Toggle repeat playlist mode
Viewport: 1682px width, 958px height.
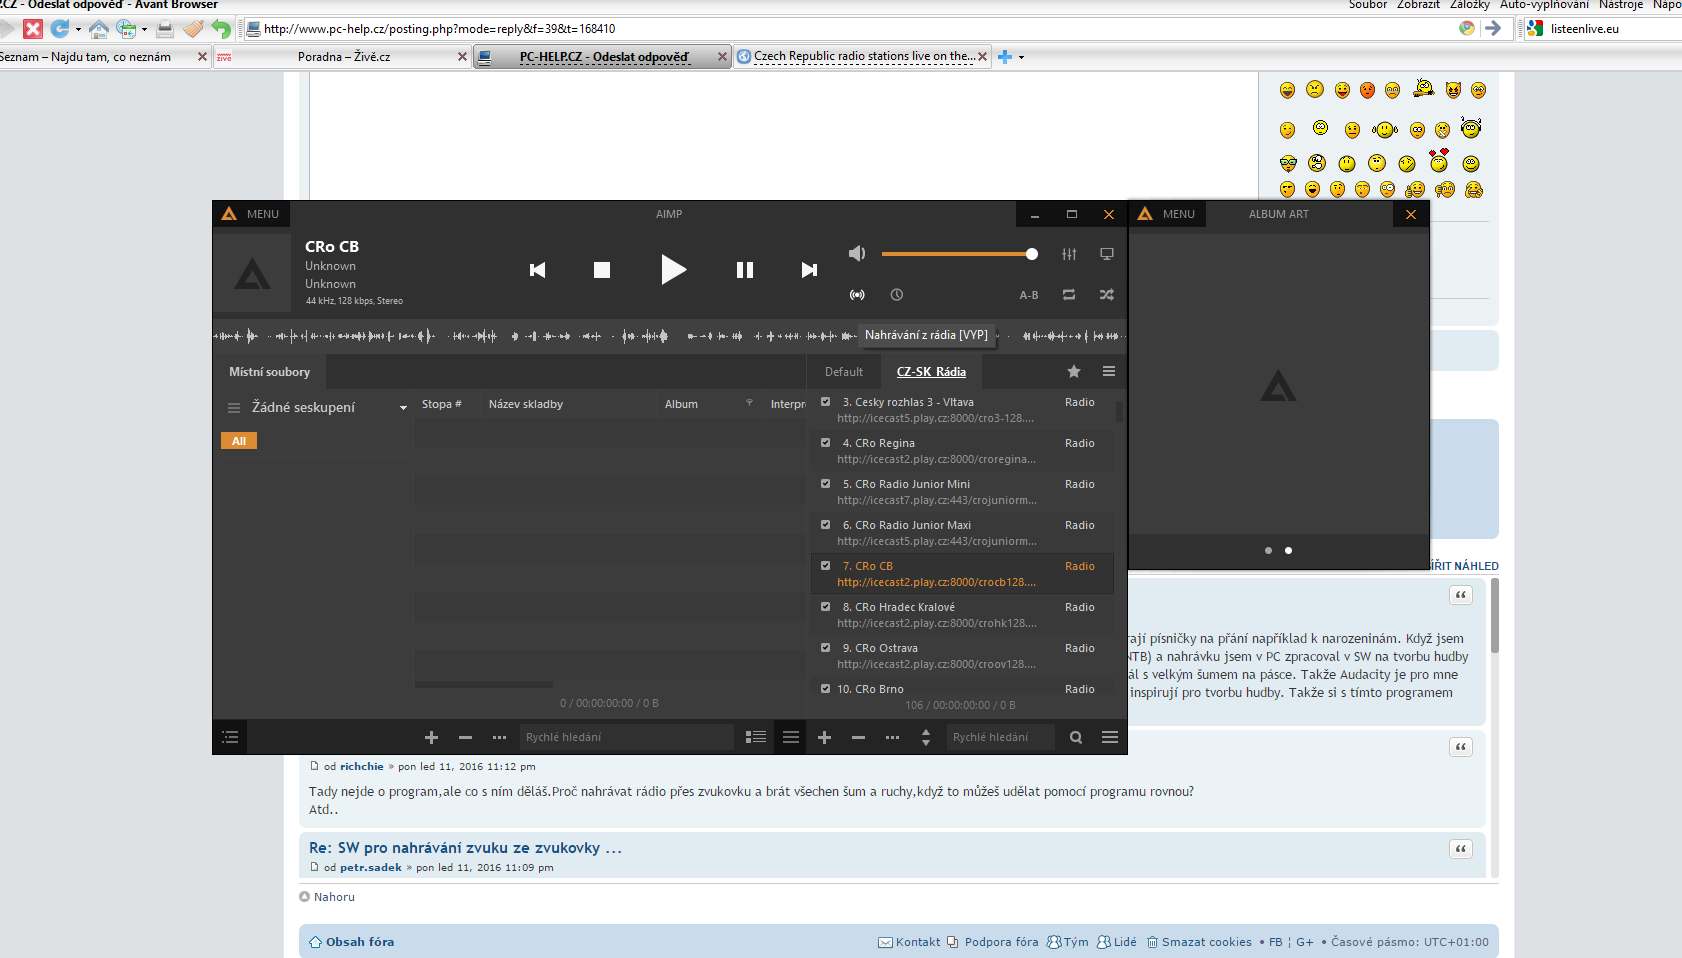1069,295
